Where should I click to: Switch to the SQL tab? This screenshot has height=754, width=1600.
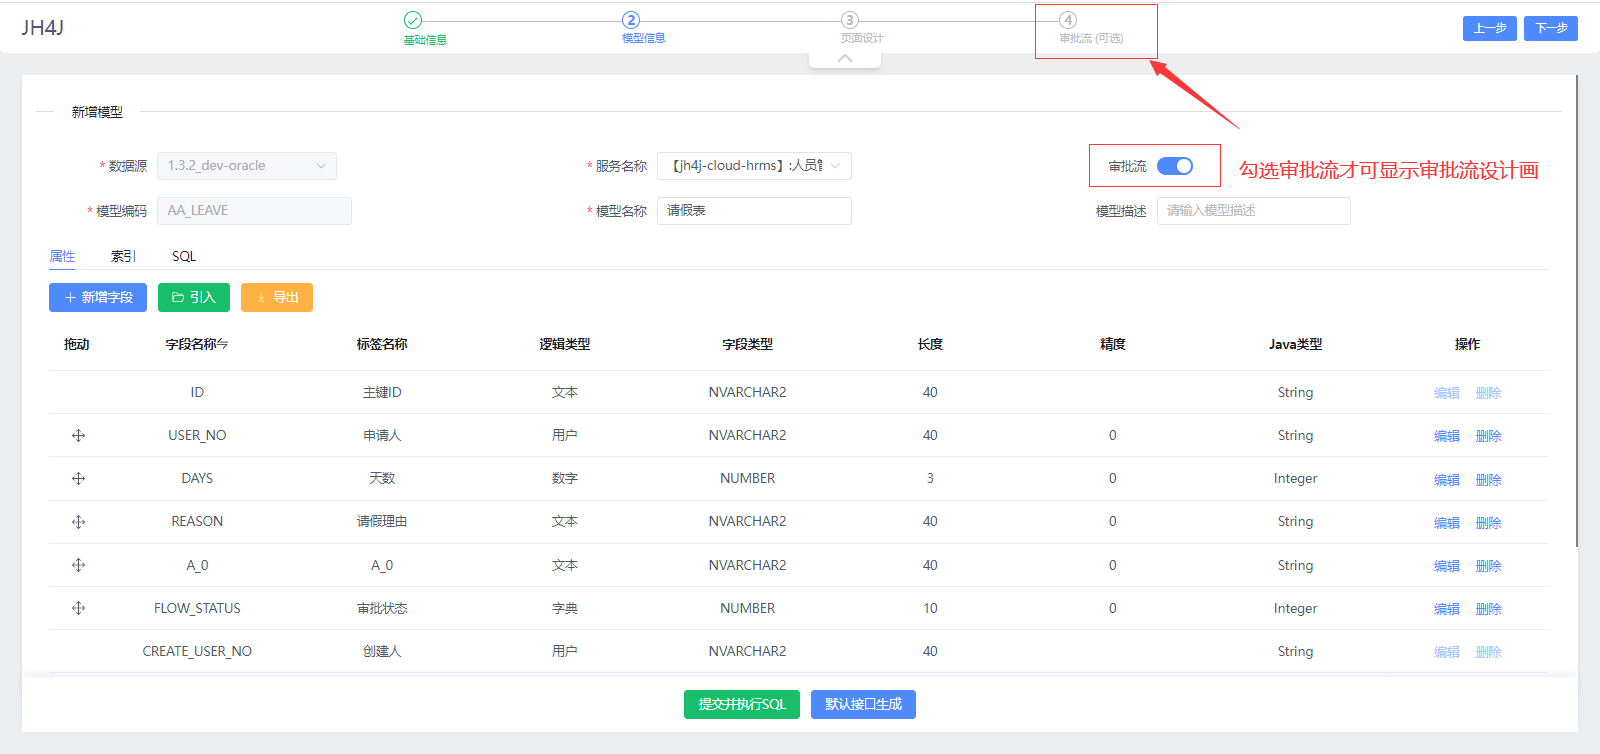click(x=184, y=256)
